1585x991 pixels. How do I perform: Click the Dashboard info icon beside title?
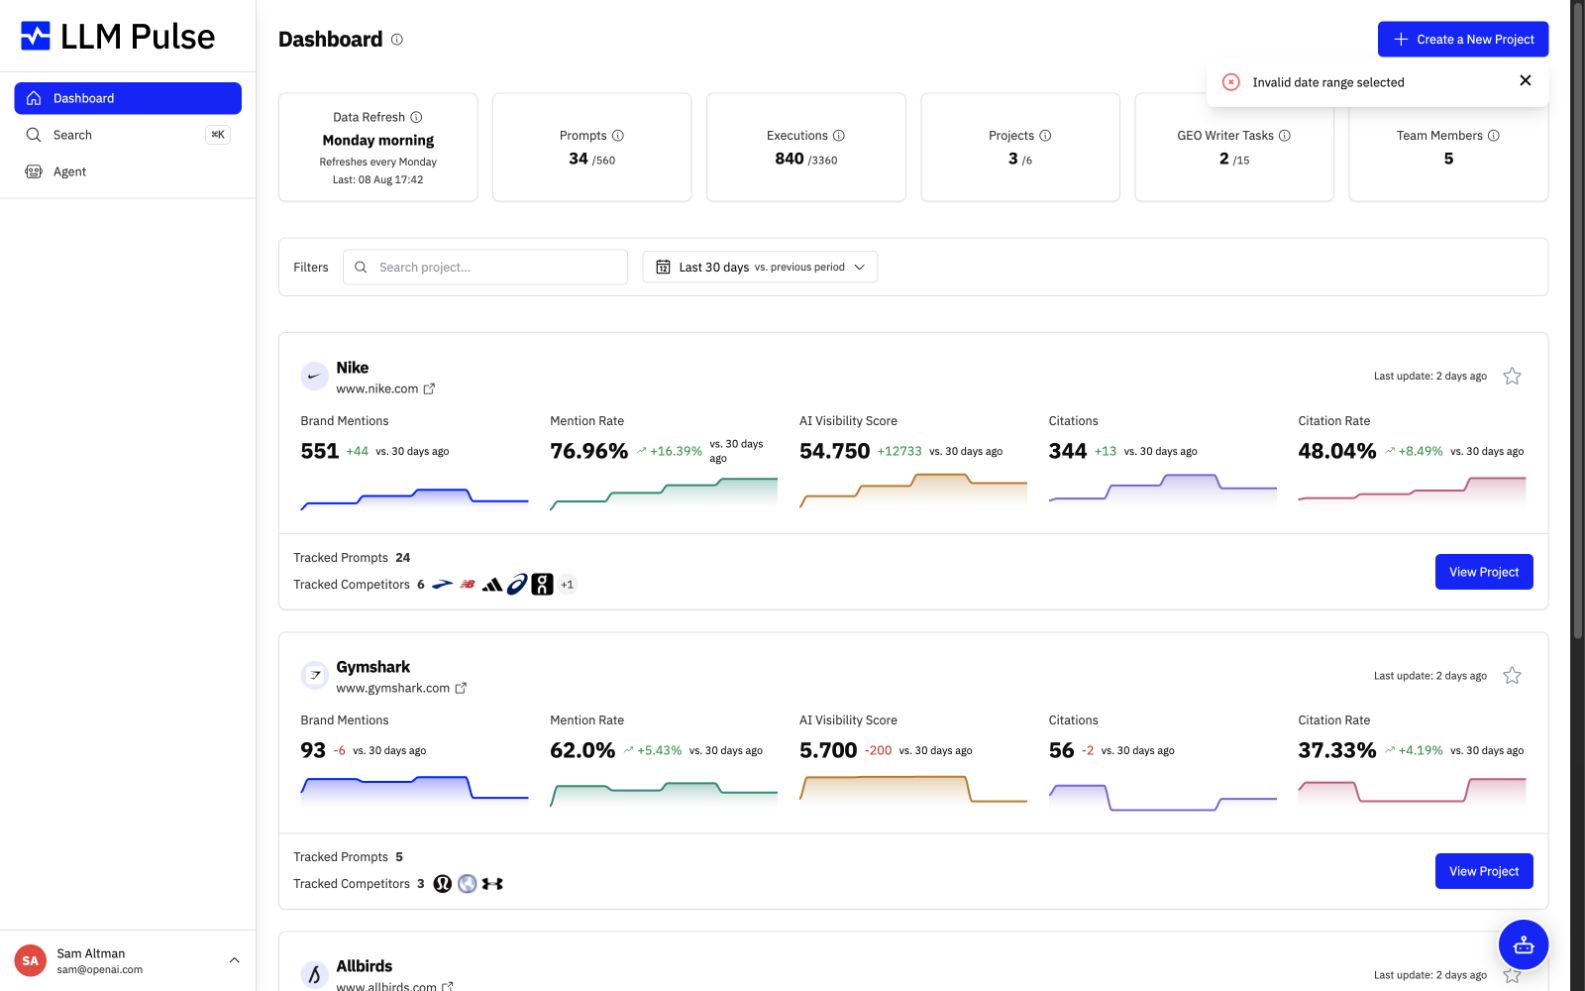point(397,40)
